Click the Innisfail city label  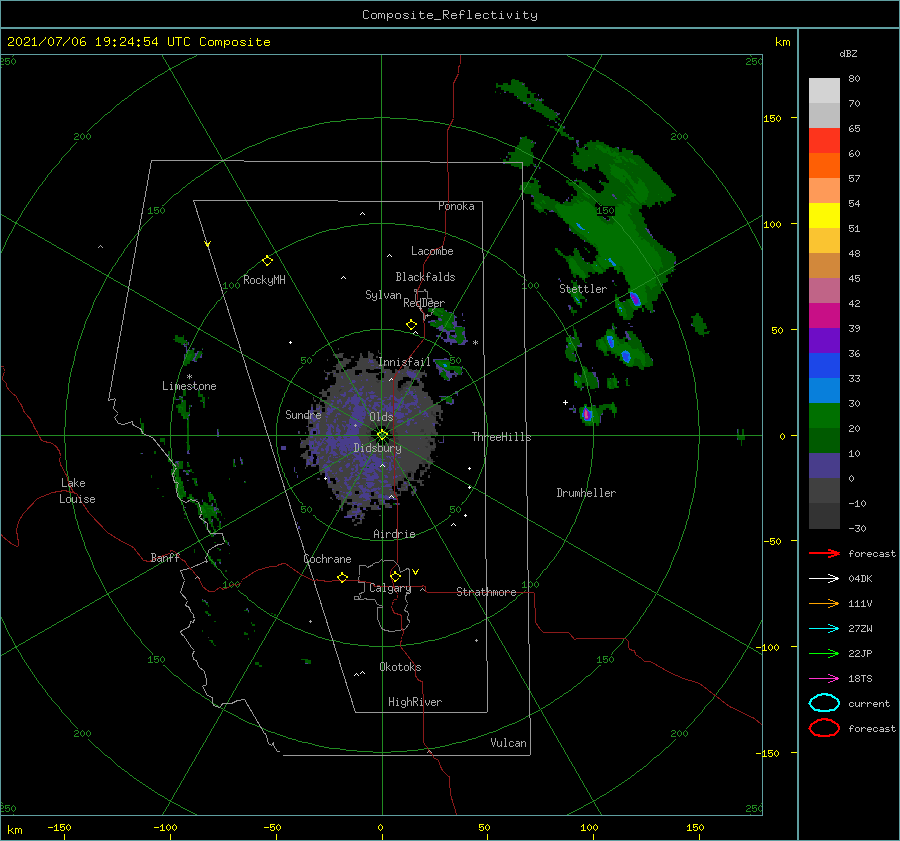point(404,362)
